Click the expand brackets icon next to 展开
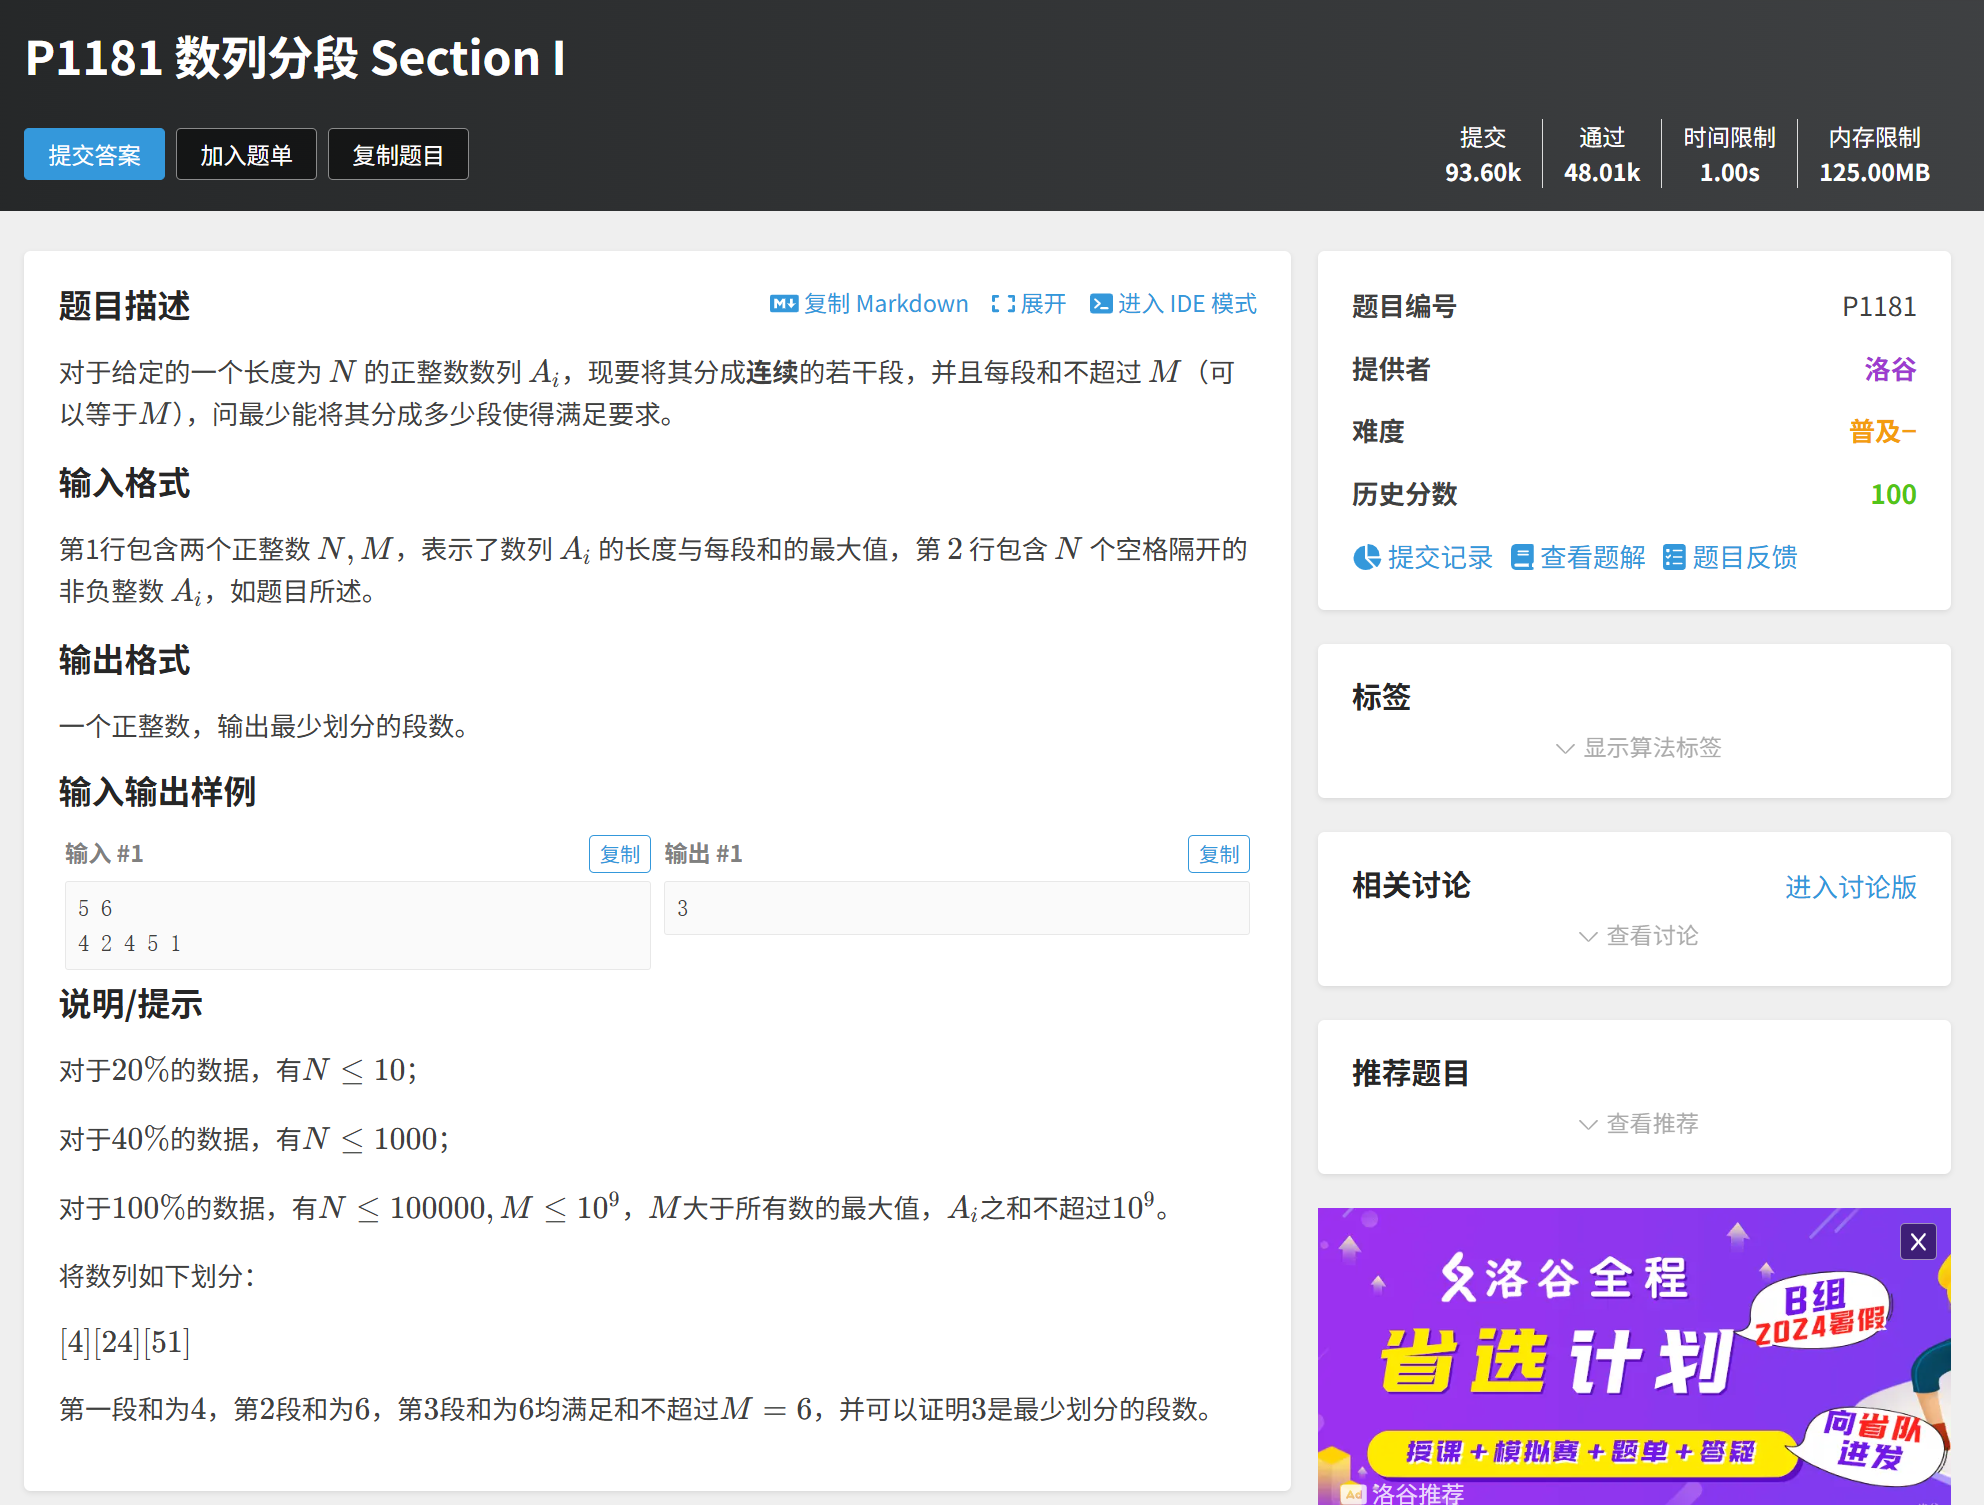This screenshot has height=1505, width=1984. point(1002,304)
